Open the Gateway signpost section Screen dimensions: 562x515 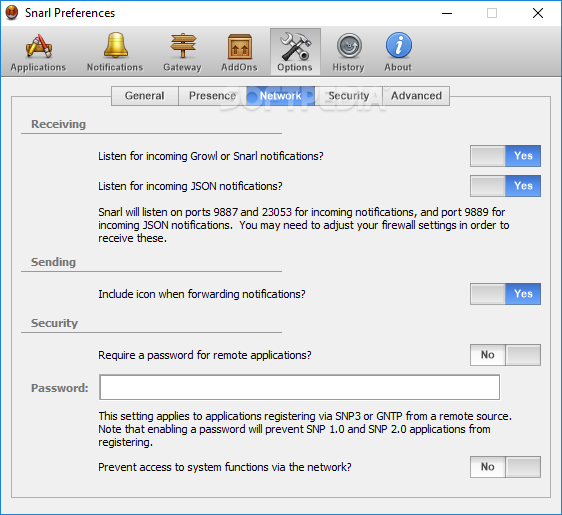pyautogui.click(x=182, y=52)
